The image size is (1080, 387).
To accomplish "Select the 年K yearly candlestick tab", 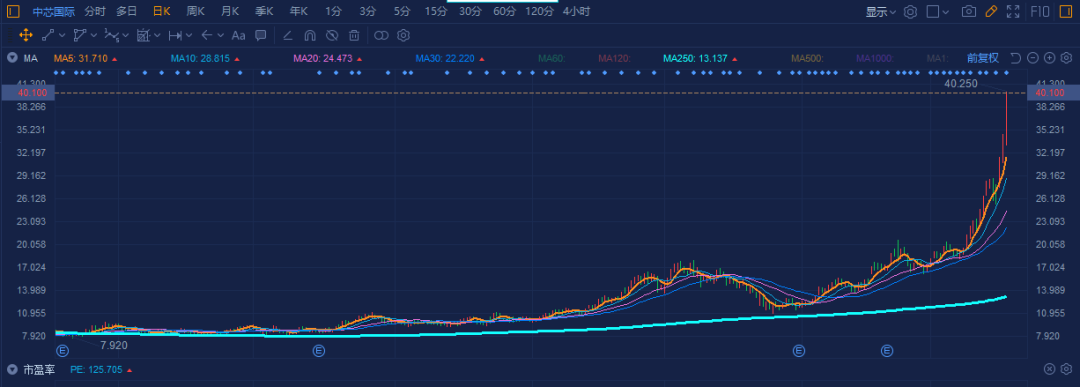I will [299, 12].
